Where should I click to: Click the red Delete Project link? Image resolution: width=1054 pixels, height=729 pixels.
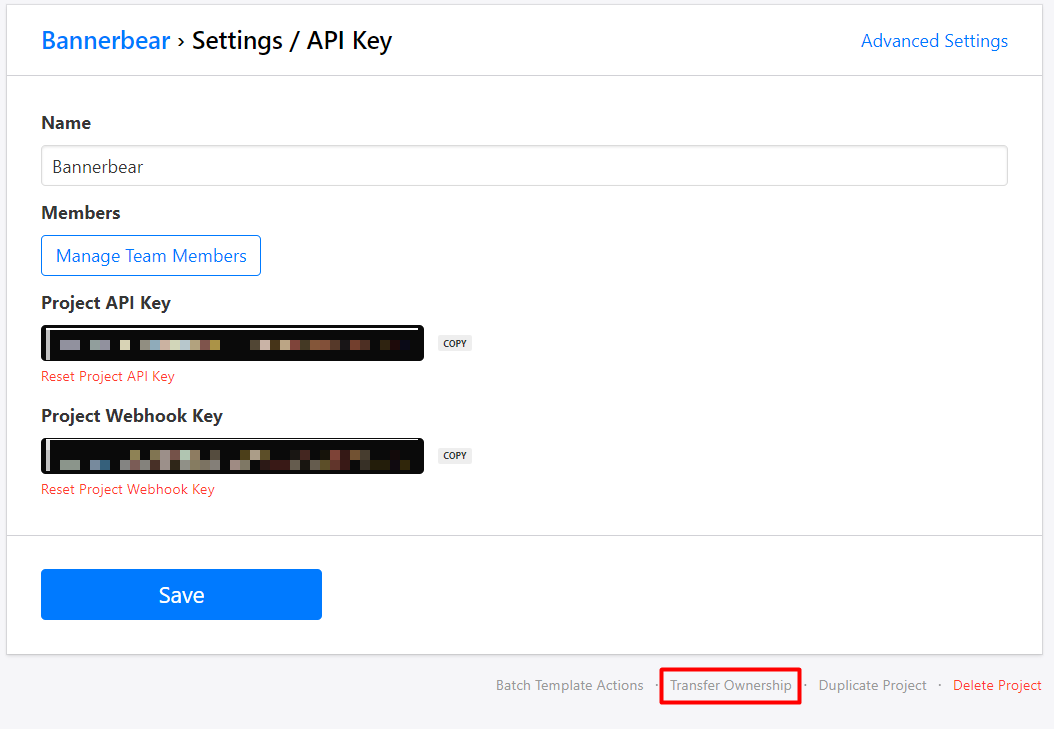pos(997,686)
